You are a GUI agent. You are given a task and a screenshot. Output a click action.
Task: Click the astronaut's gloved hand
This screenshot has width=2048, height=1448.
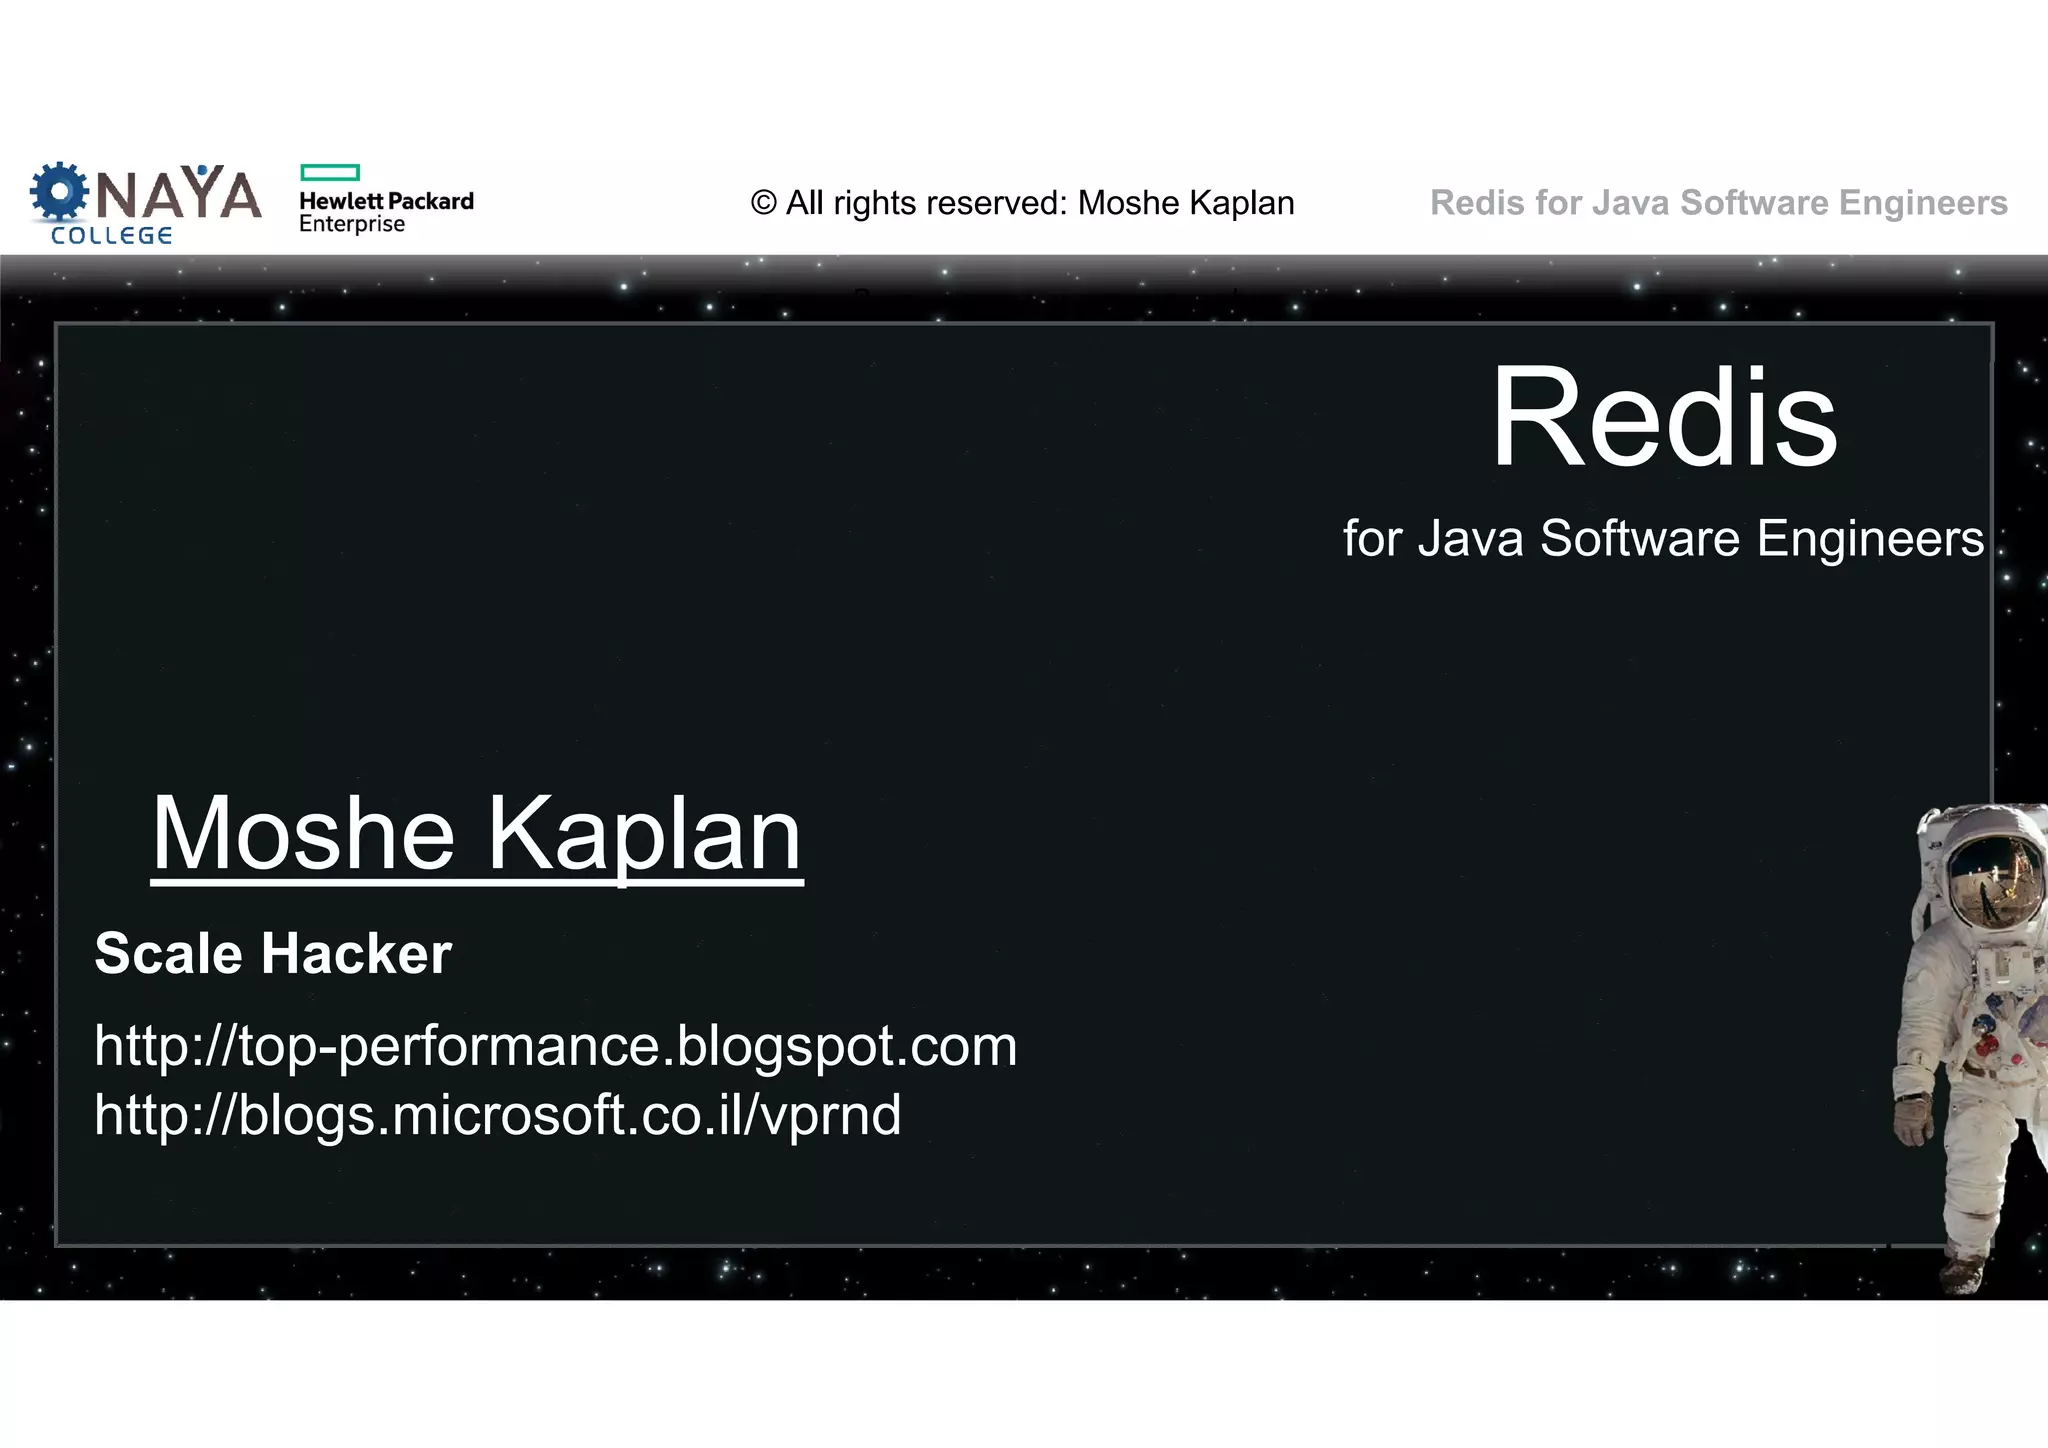1912,1120
